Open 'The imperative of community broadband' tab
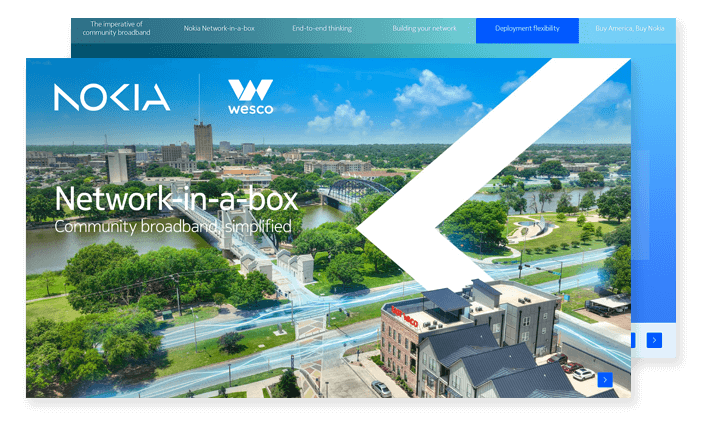This screenshot has width=707, height=428. tap(116, 28)
